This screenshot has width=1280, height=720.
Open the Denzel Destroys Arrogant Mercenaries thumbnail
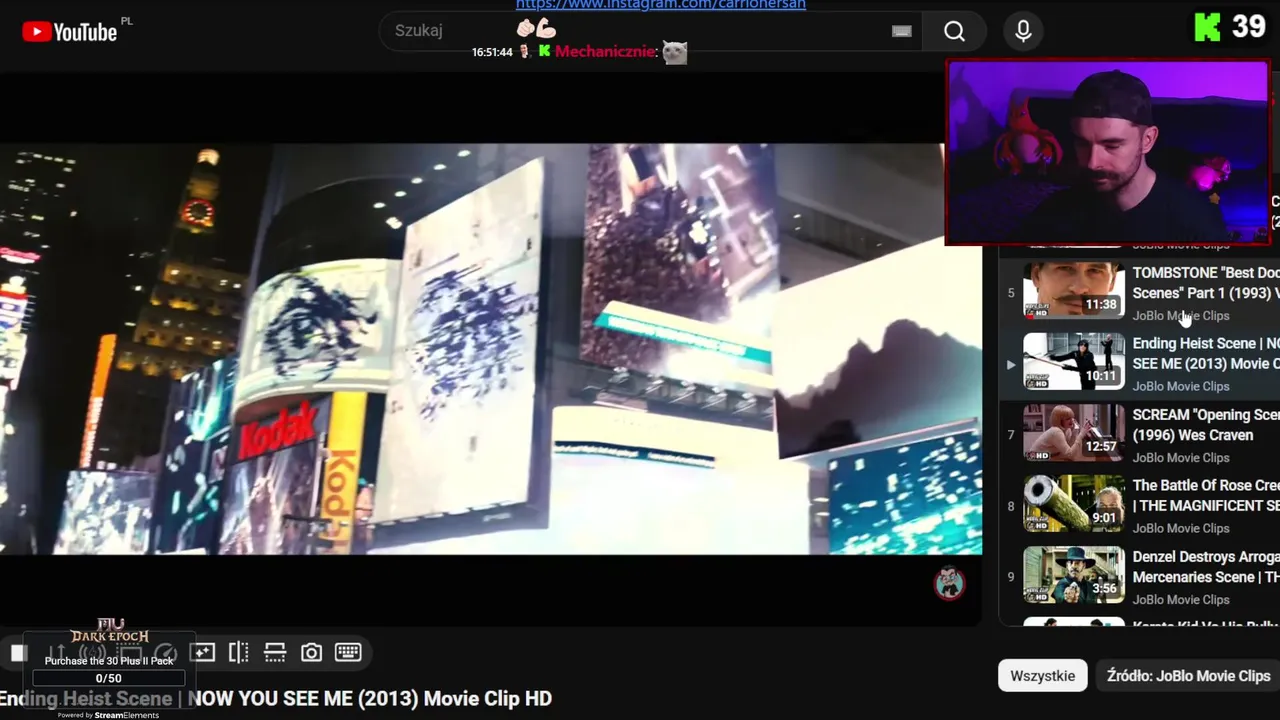1073,574
